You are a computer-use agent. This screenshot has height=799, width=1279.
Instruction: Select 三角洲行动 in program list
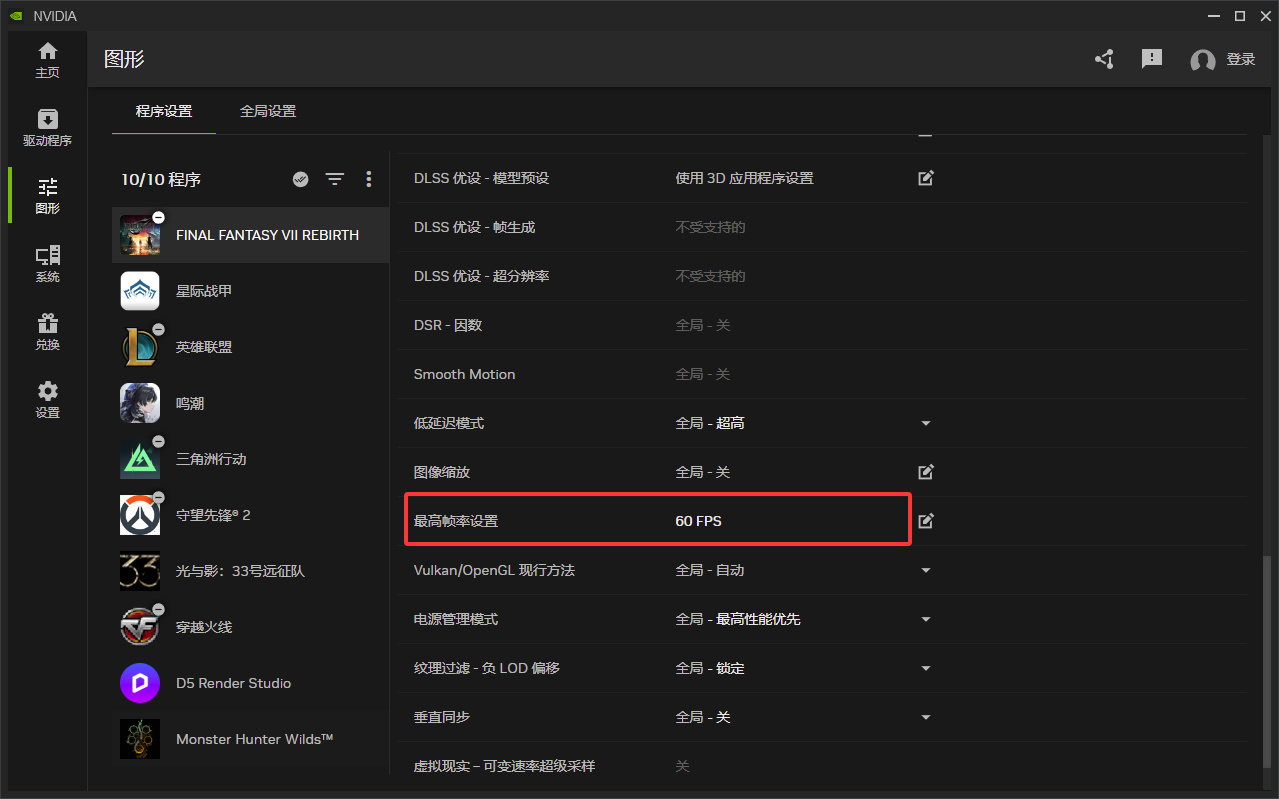coord(250,459)
